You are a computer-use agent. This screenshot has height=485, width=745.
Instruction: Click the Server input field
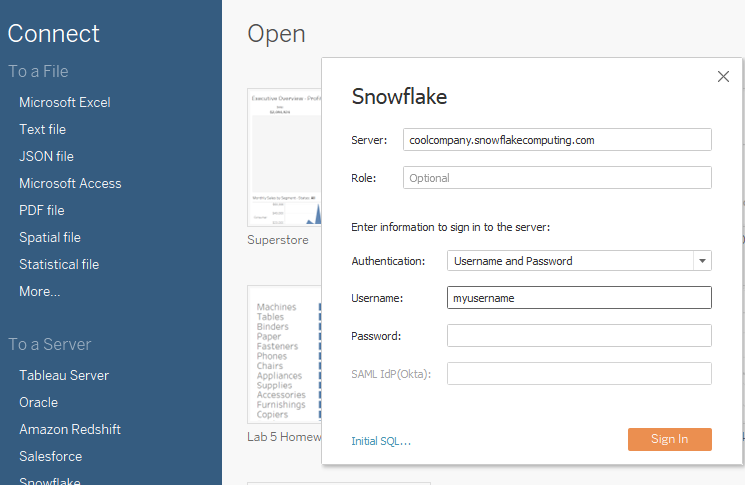click(x=557, y=140)
